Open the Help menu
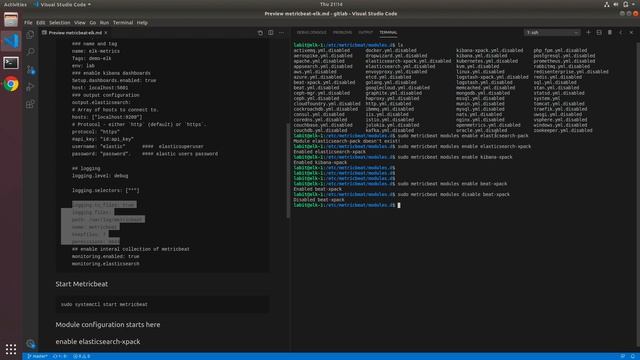 pos(142,22)
